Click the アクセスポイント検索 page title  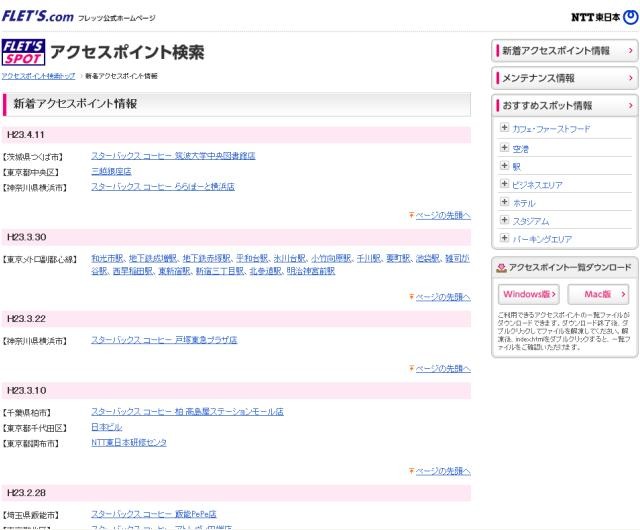click(127, 52)
